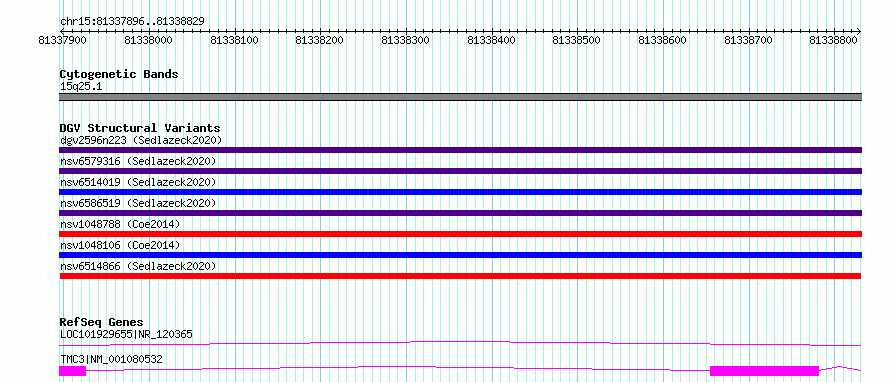
Task: Select variant label nsv6579316 (Sedlazeck2020)
Action: [x=138, y=161]
